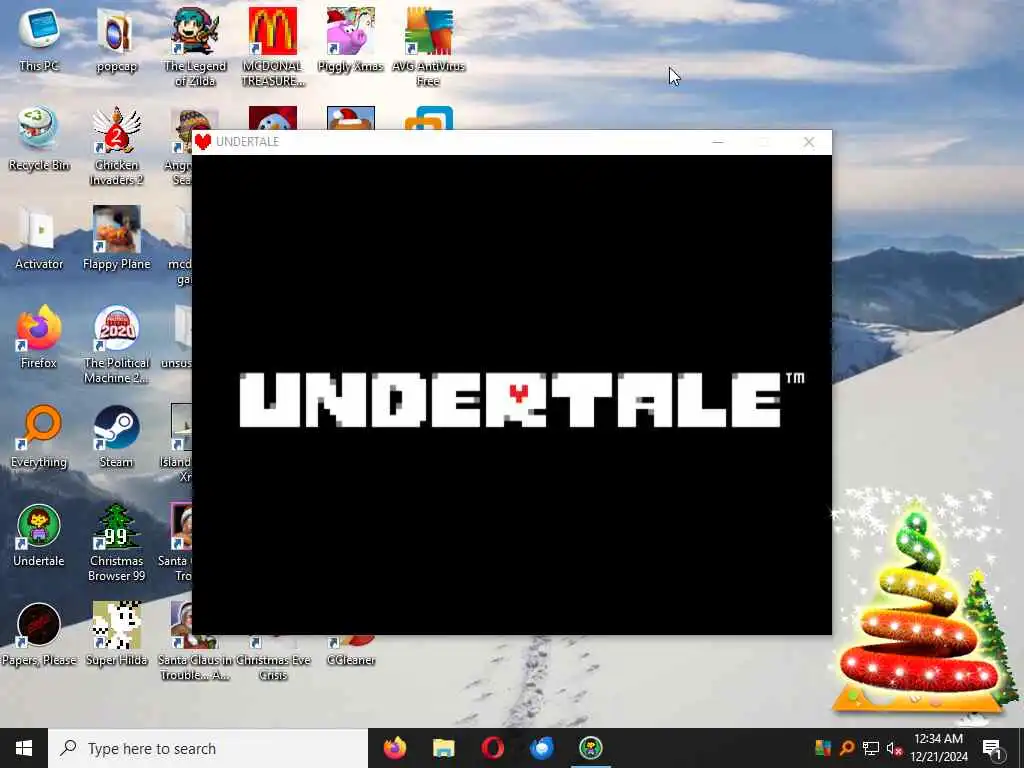Close the Undertale game window
1024x768 pixels.
coord(809,142)
